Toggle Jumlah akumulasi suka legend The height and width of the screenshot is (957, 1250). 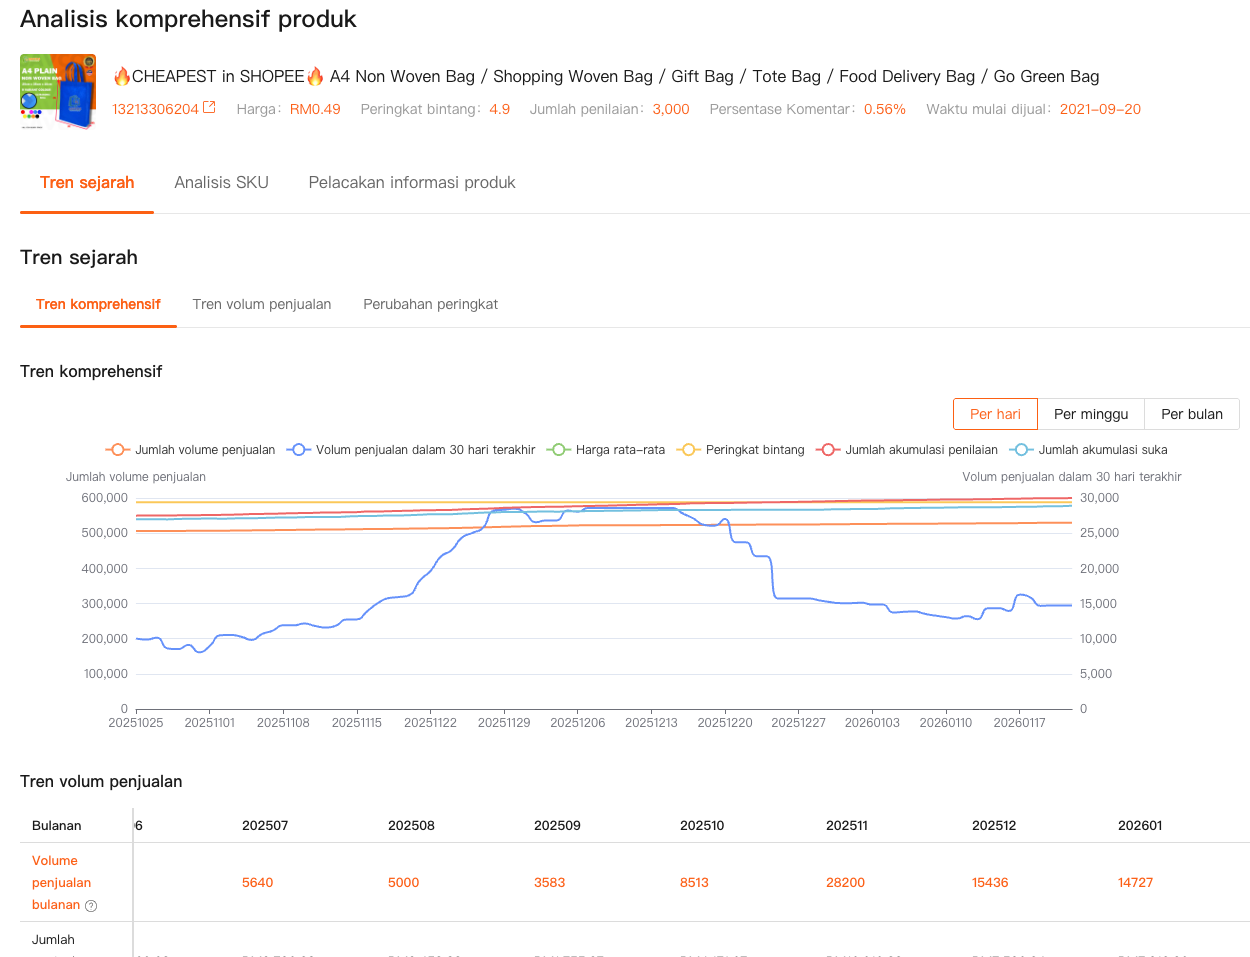click(1089, 450)
